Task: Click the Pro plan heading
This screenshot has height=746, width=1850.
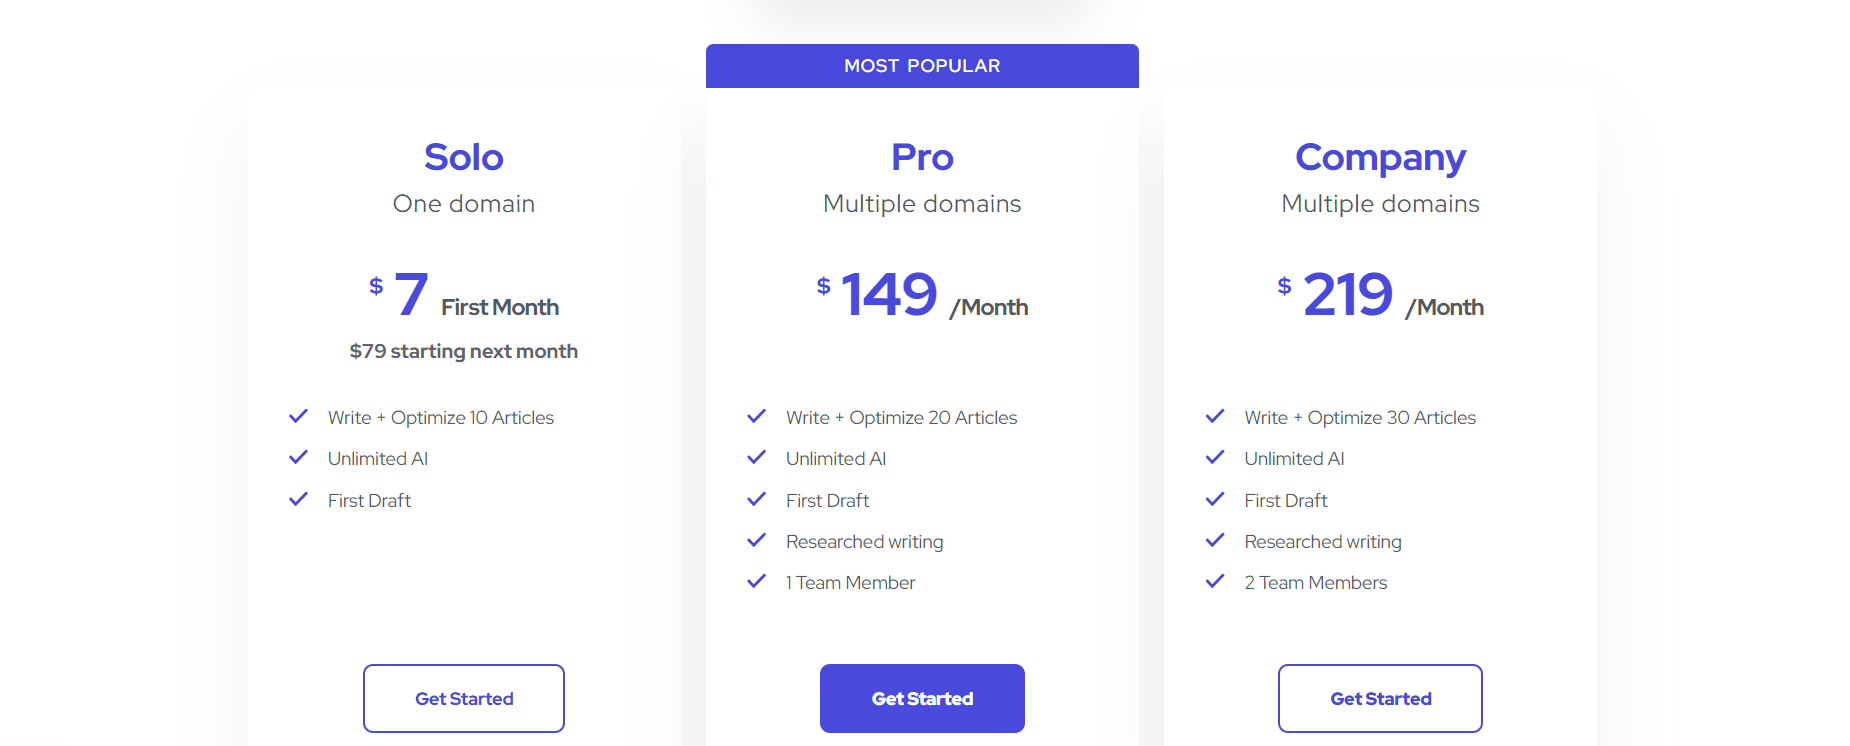Action: [922, 157]
